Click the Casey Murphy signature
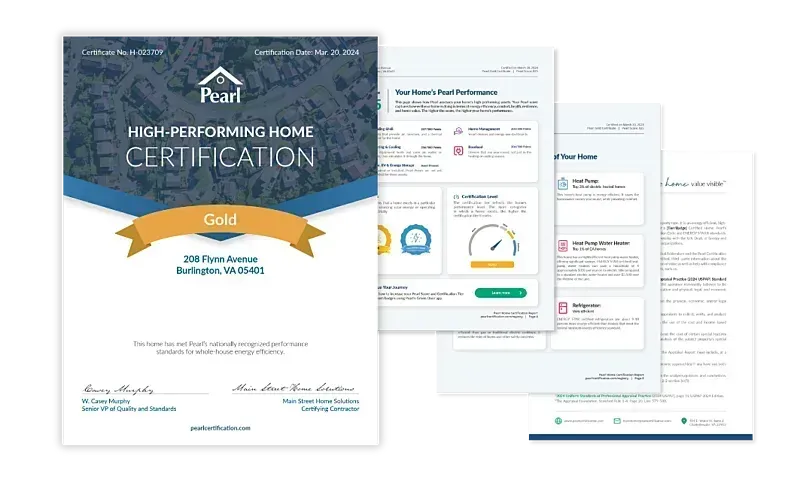 [118, 389]
